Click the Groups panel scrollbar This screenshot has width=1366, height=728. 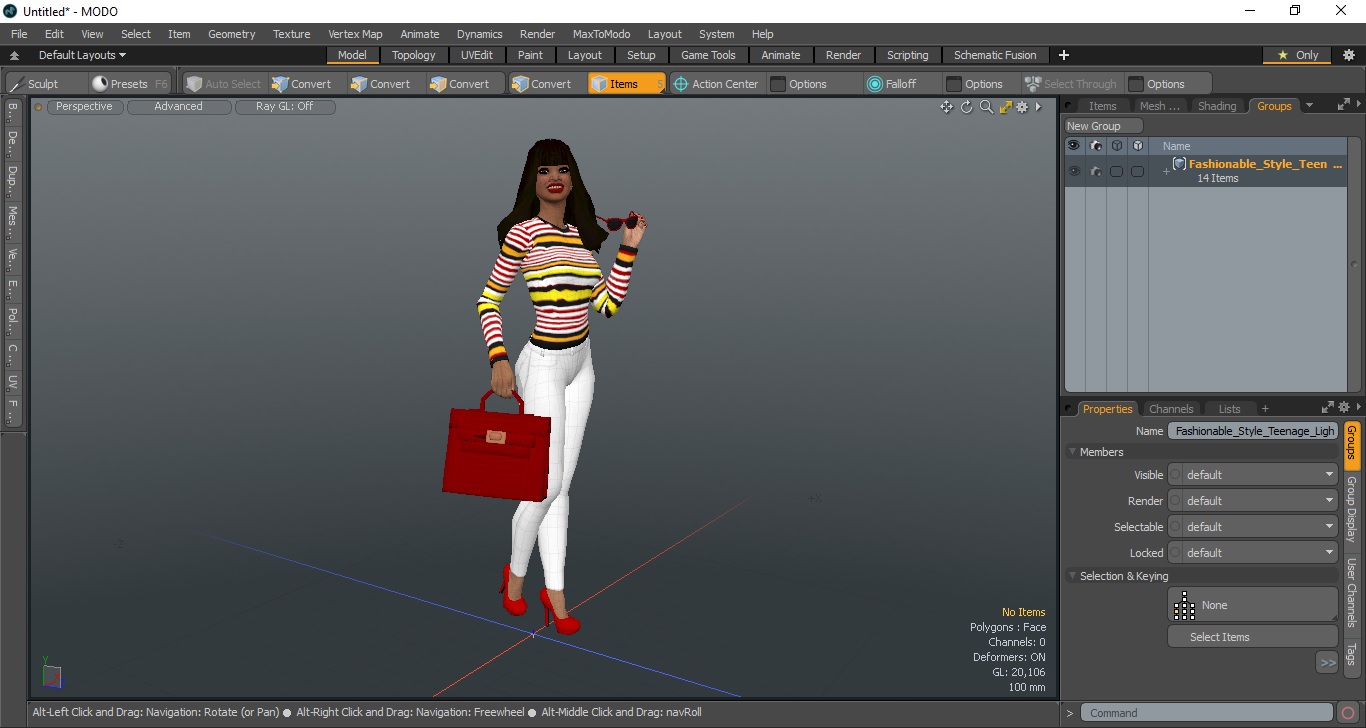click(1354, 265)
